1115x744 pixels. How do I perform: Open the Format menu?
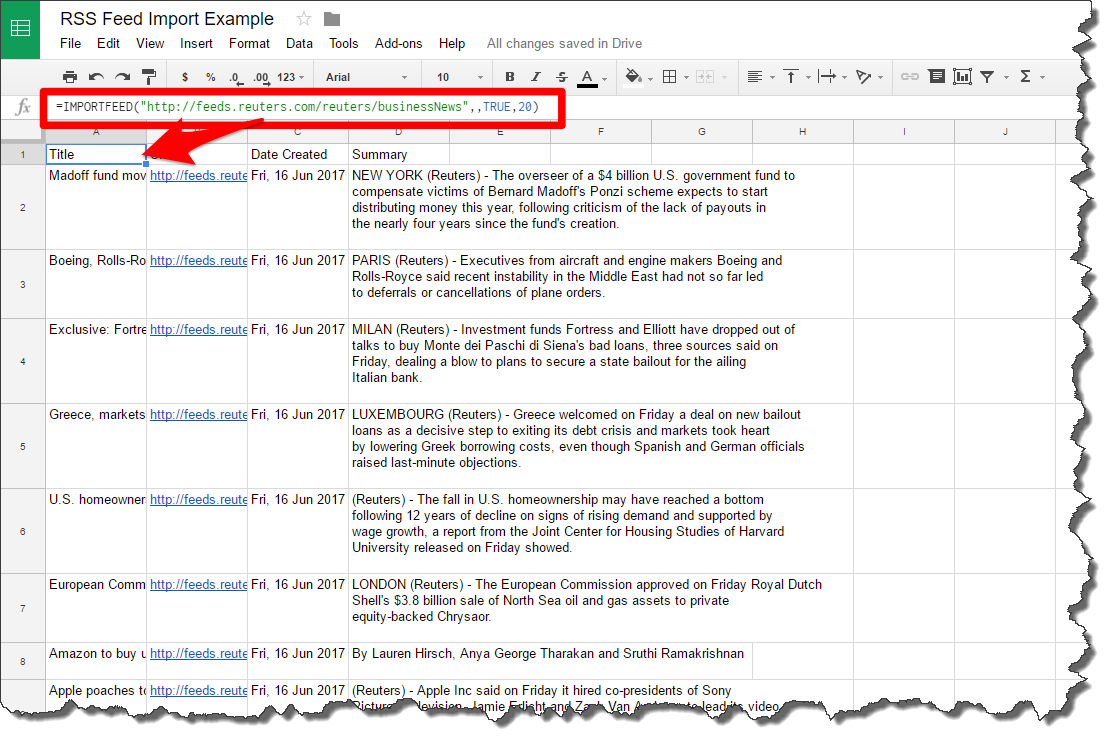[x=249, y=43]
